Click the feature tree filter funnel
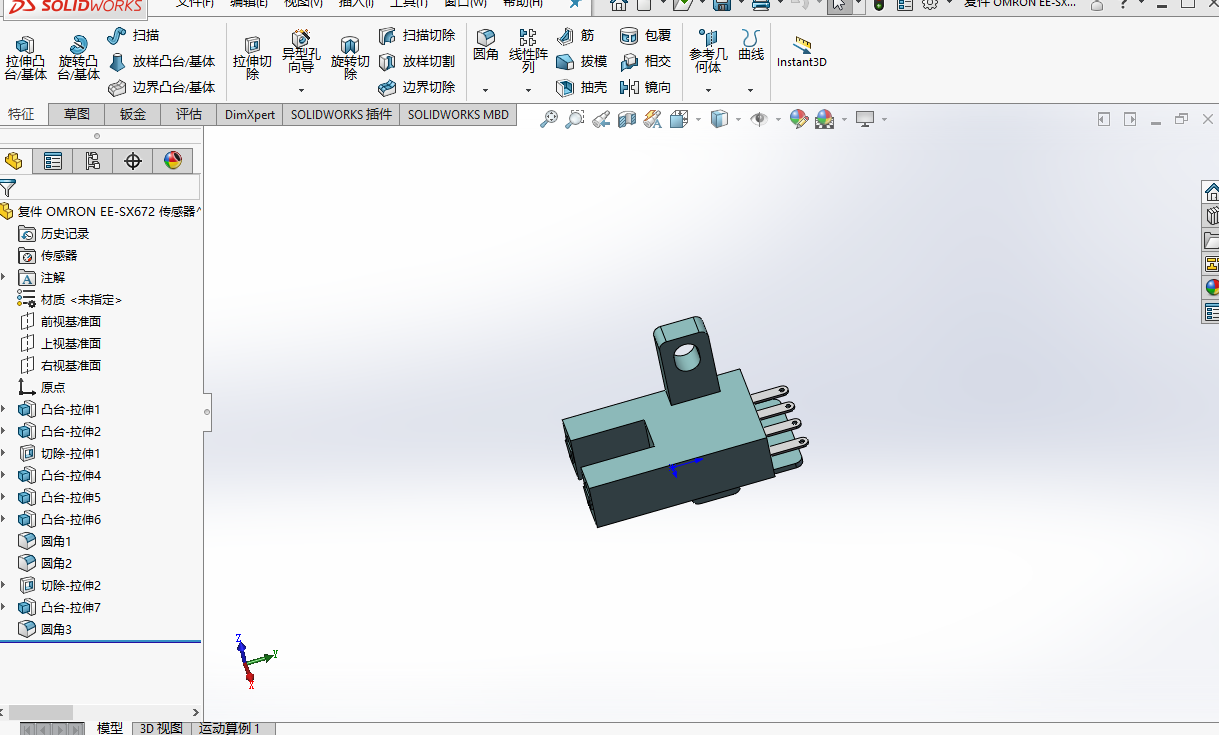 [8, 187]
